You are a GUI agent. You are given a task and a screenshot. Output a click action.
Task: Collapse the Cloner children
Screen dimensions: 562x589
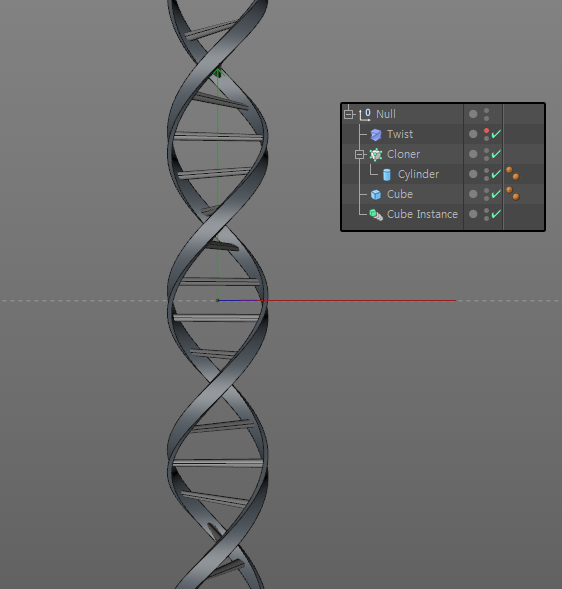coord(360,154)
